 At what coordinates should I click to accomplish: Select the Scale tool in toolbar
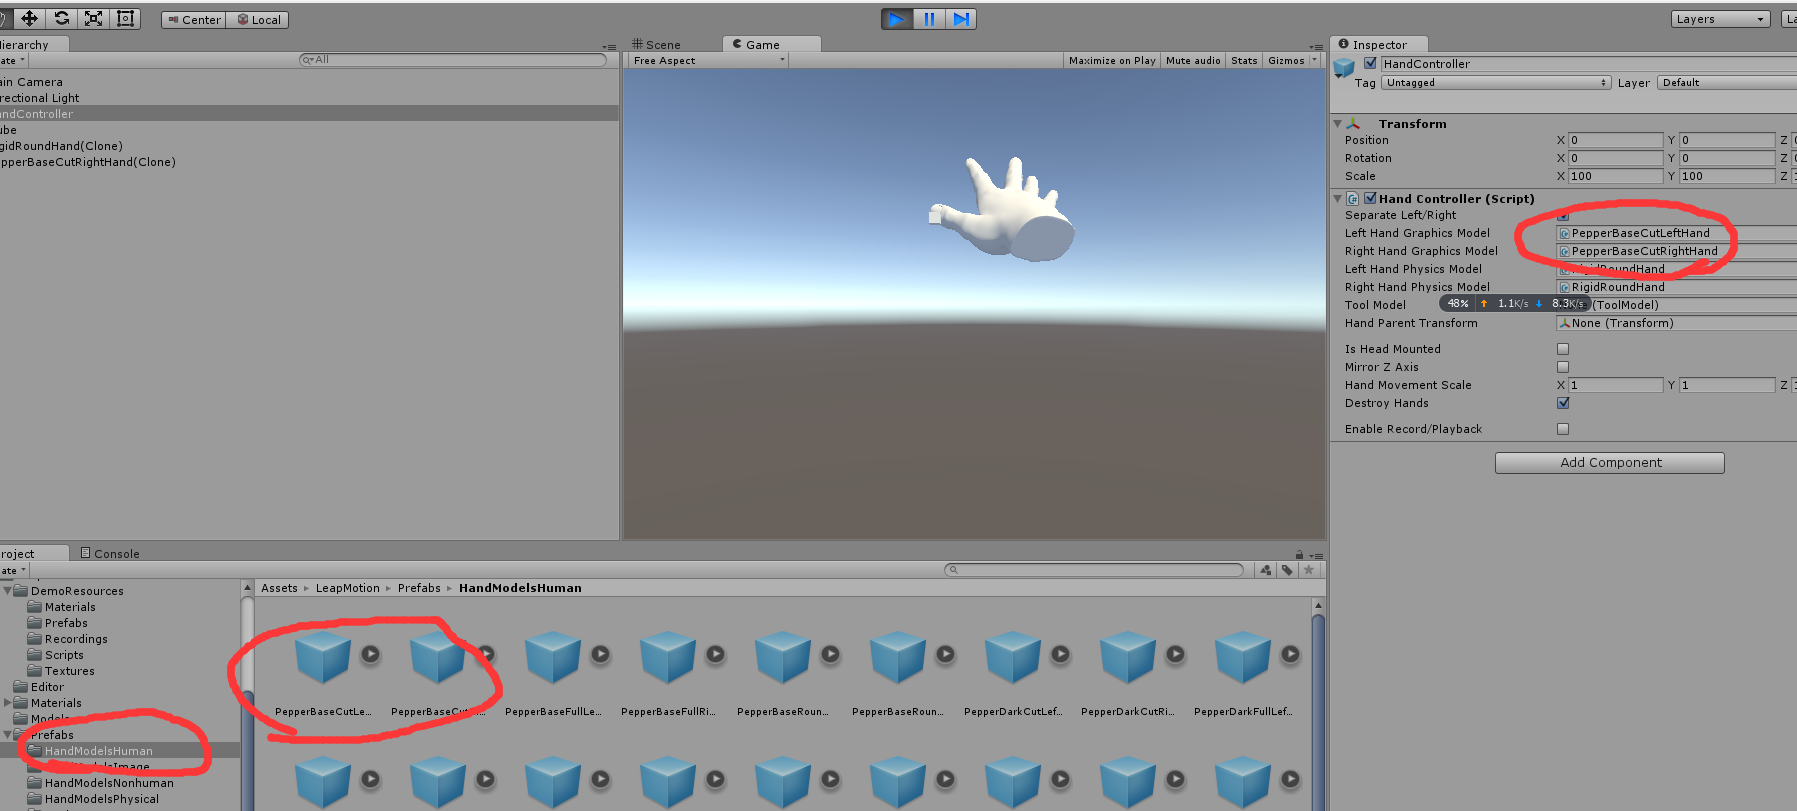(x=93, y=18)
